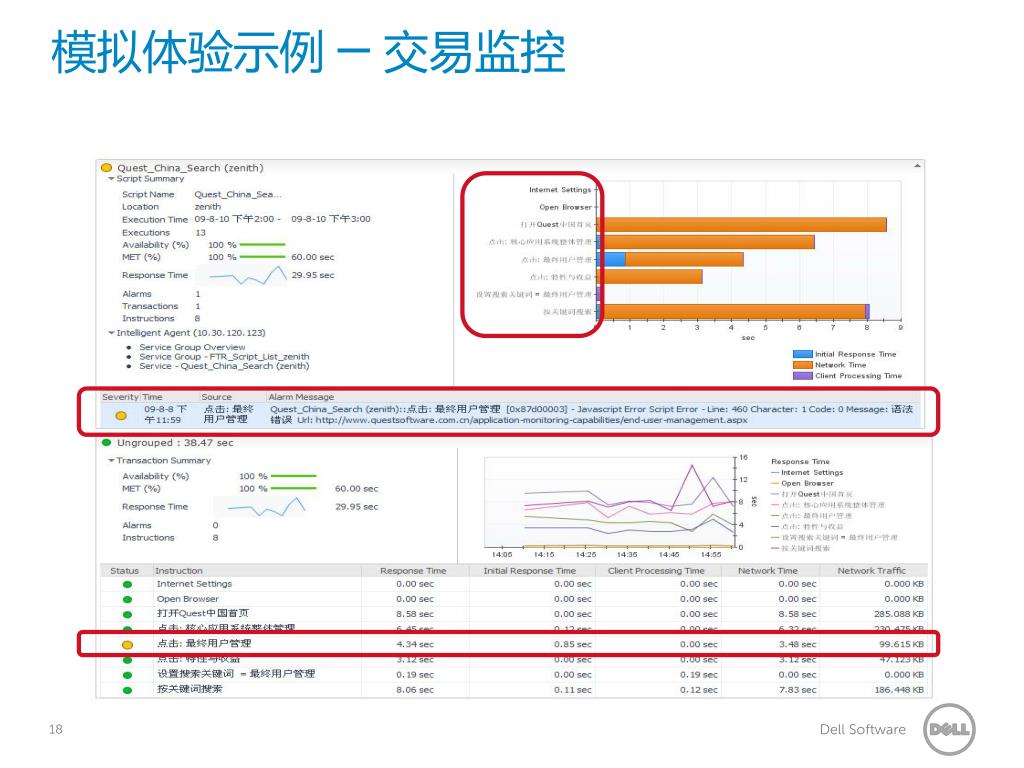Sort by Client Processing Time column header

point(656,571)
